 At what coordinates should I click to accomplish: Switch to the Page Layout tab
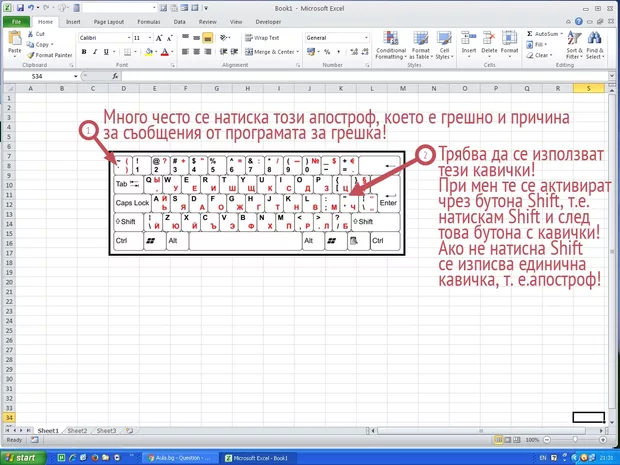[109, 22]
